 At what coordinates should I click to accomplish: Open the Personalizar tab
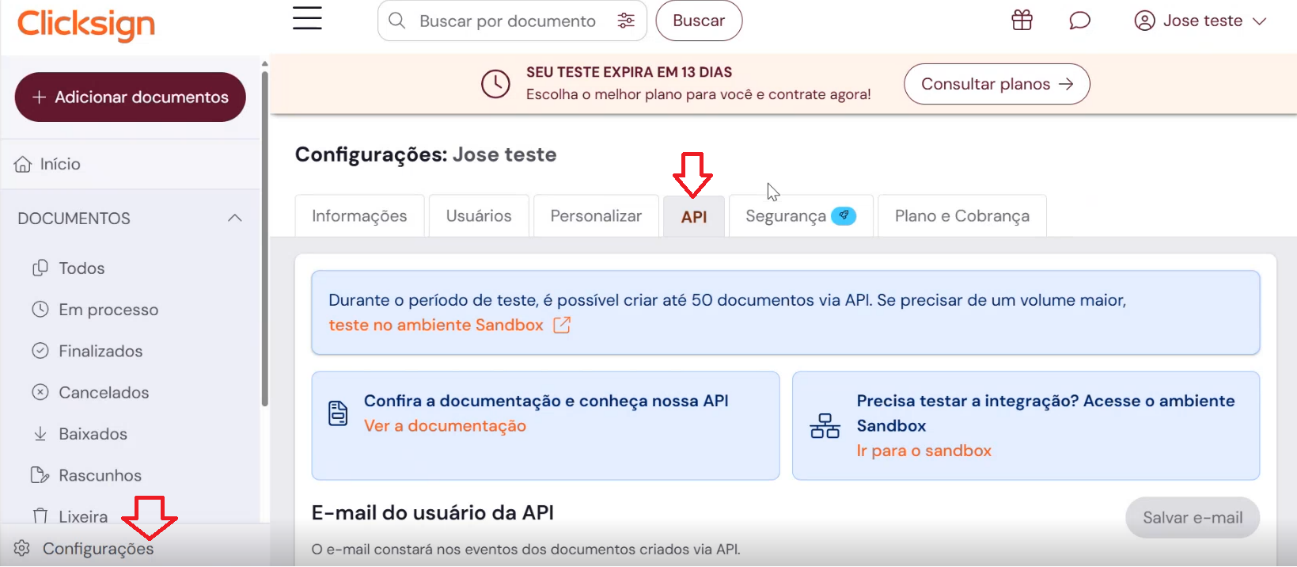[x=596, y=216]
